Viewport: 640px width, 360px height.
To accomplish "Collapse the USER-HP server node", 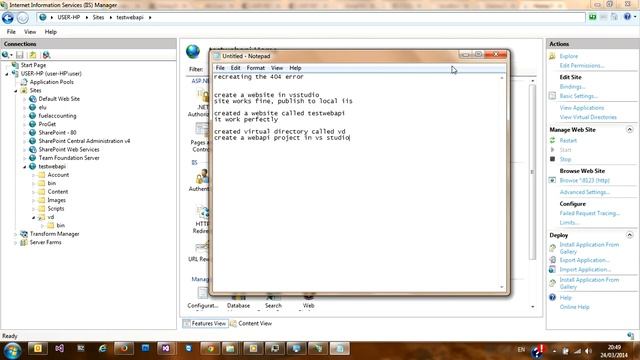I will 7,74.
